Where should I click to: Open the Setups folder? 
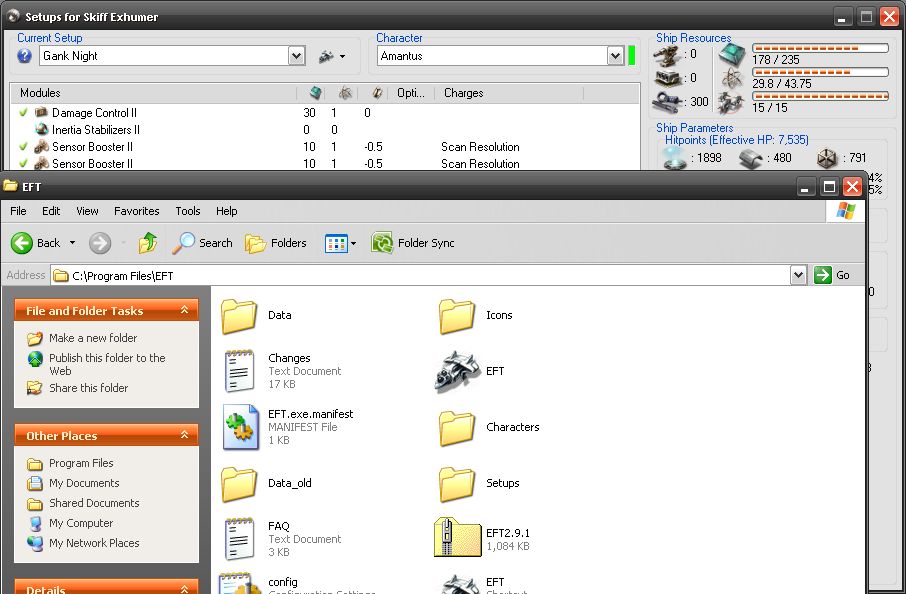(478, 483)
